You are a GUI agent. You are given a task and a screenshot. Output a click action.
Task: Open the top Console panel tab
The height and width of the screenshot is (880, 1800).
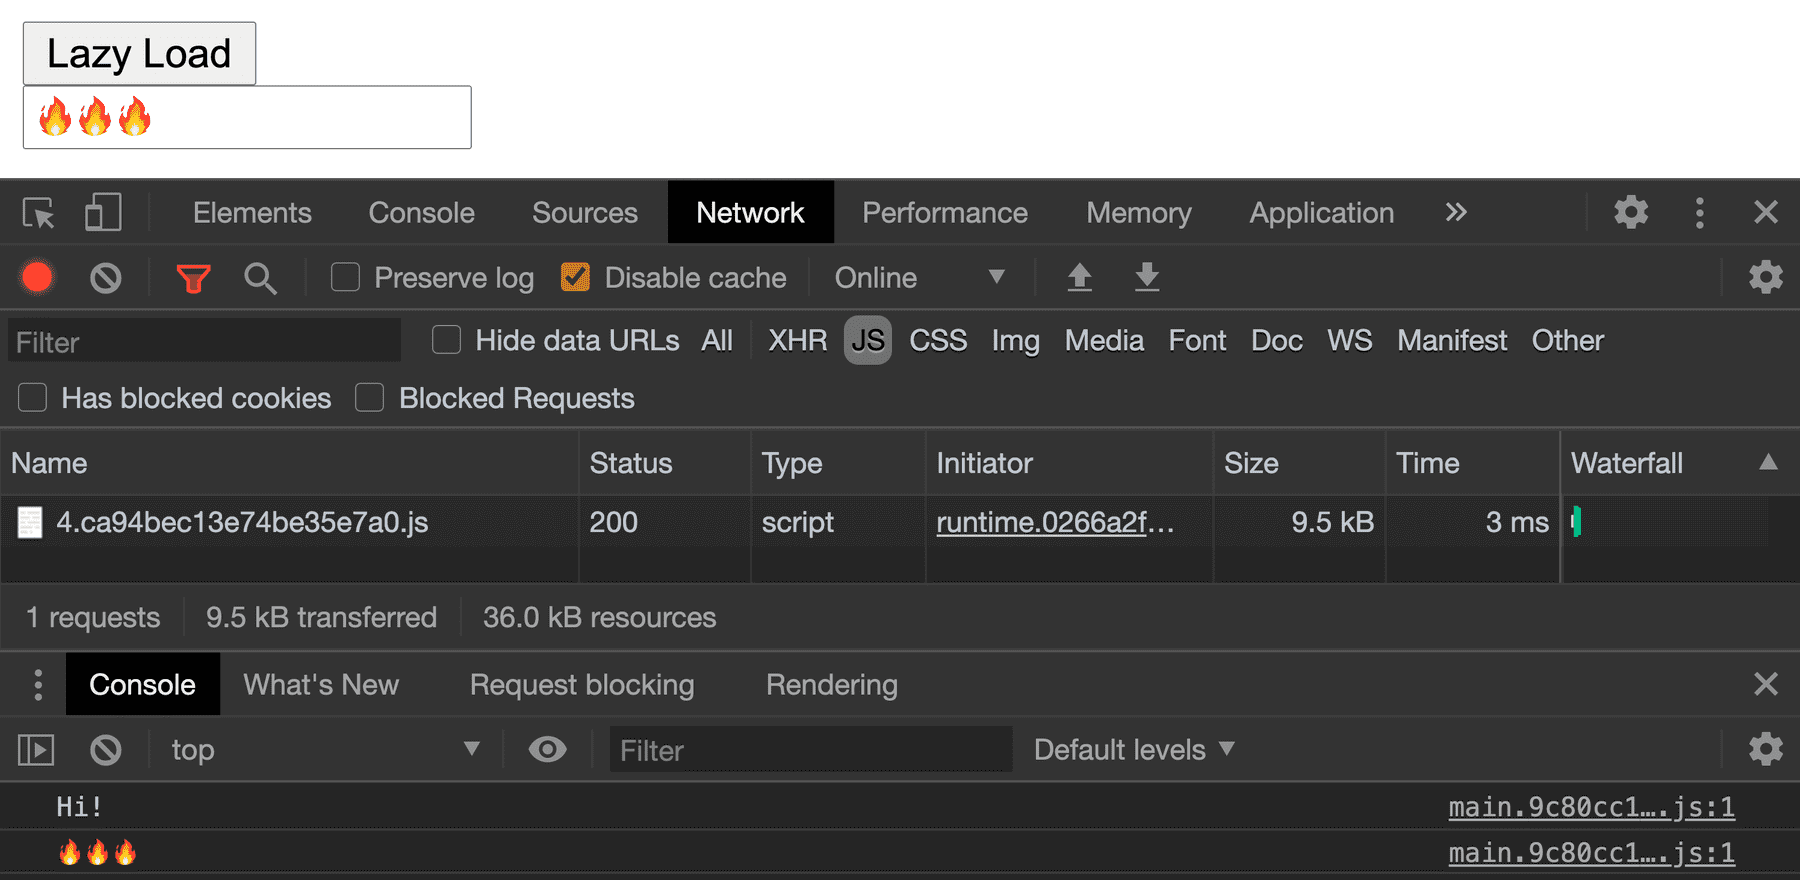(x=421, y=213)
